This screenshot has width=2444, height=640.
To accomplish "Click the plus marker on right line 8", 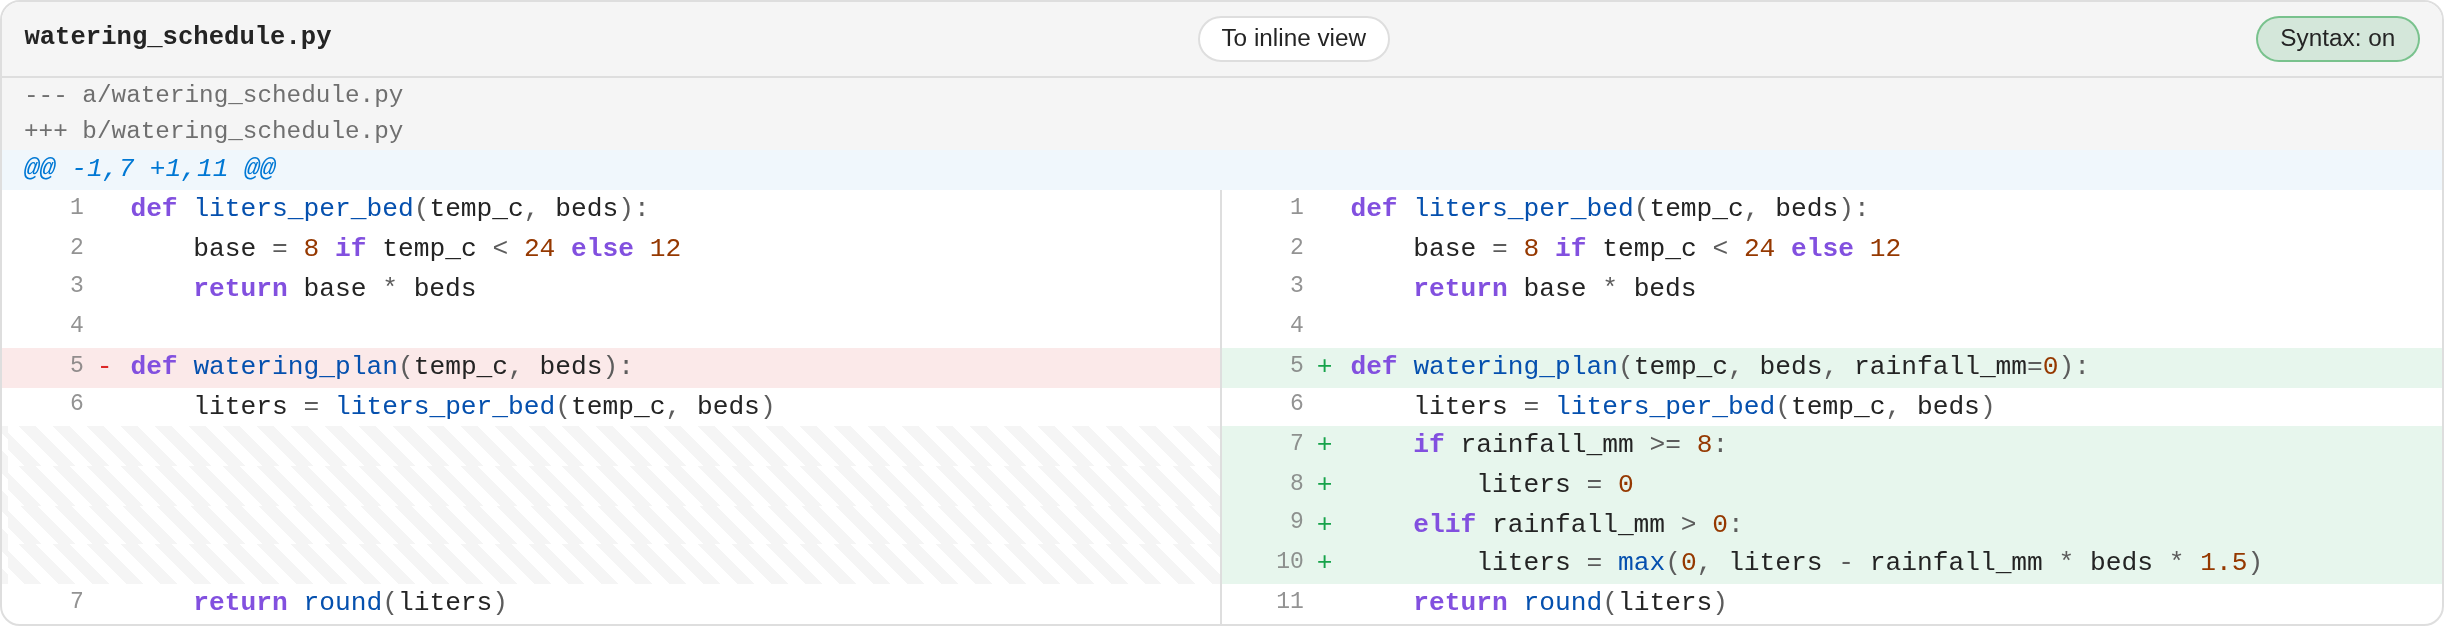I will pos(1324,485).
